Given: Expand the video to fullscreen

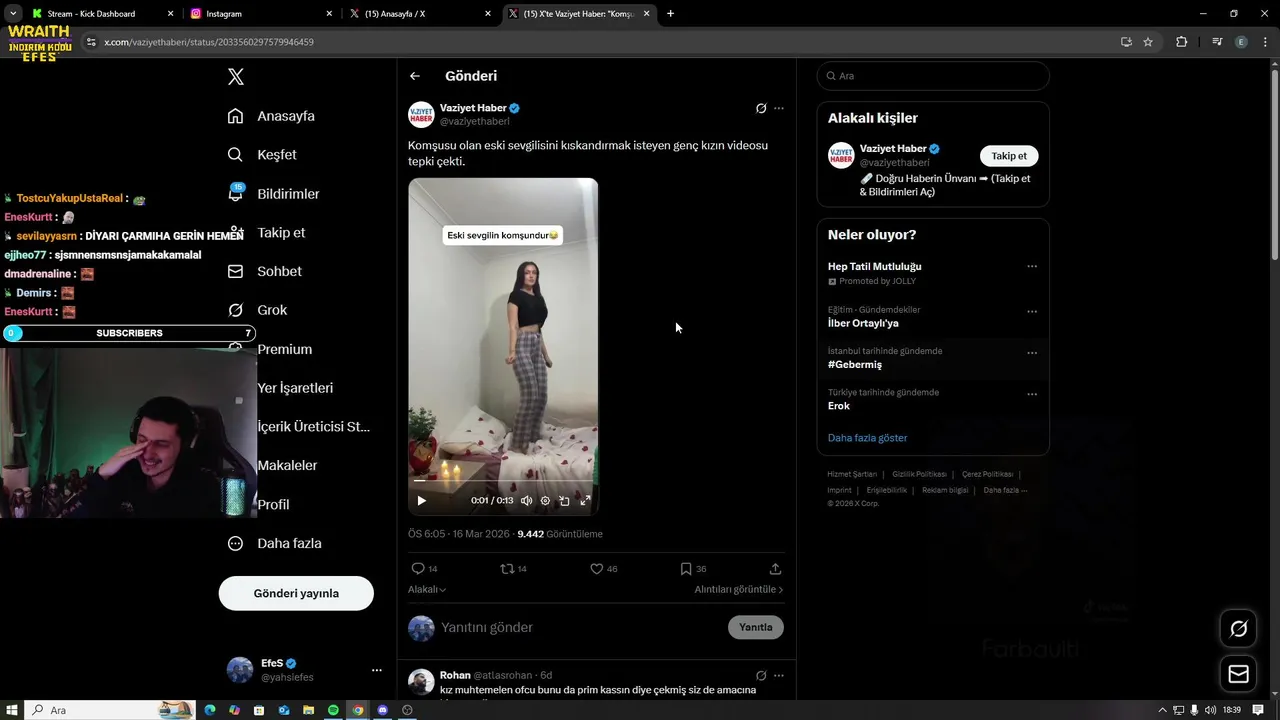Looking at the screenshot, I should click(585, 500).
